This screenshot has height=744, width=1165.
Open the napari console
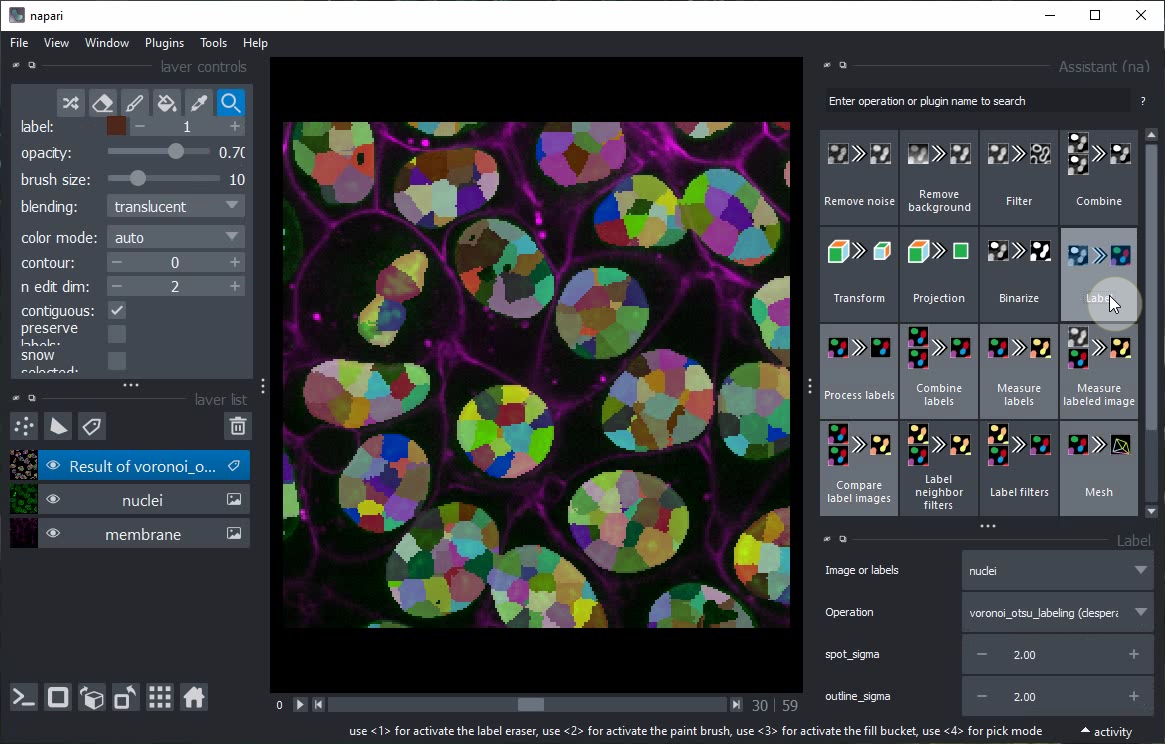coord(24,698)
